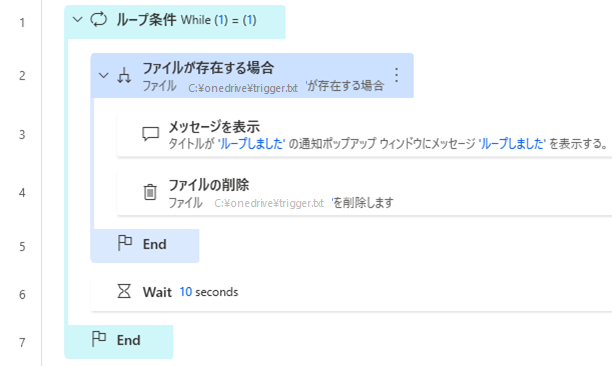Select the Wait 10 seconds action
The image size is (612, 366).
coord(351,294)
